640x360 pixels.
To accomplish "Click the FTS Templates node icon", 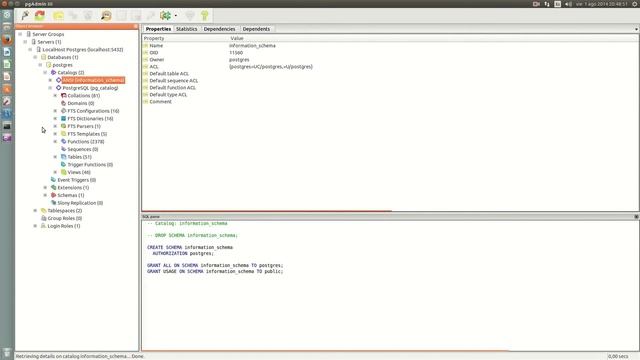I will pos(64,134).
